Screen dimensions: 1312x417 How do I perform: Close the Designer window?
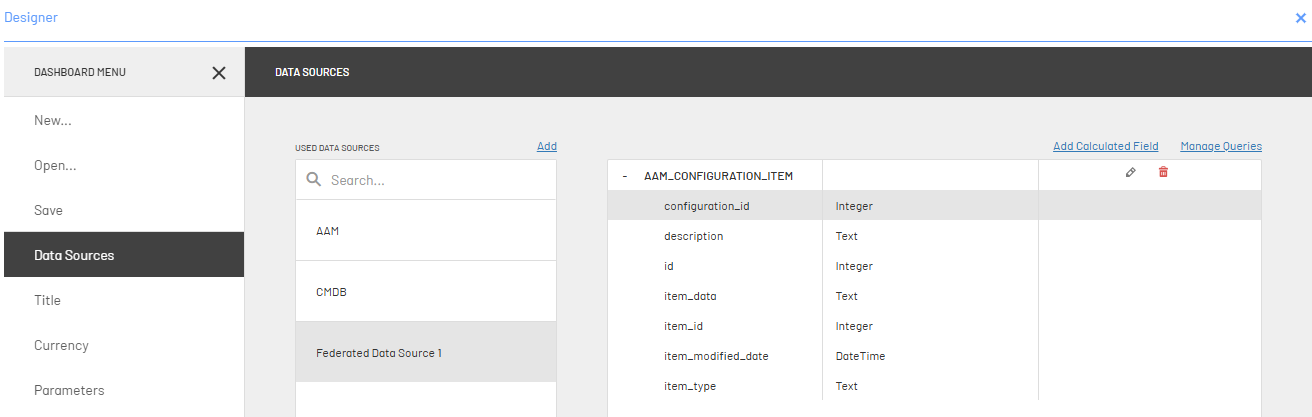click(1301, 18)
